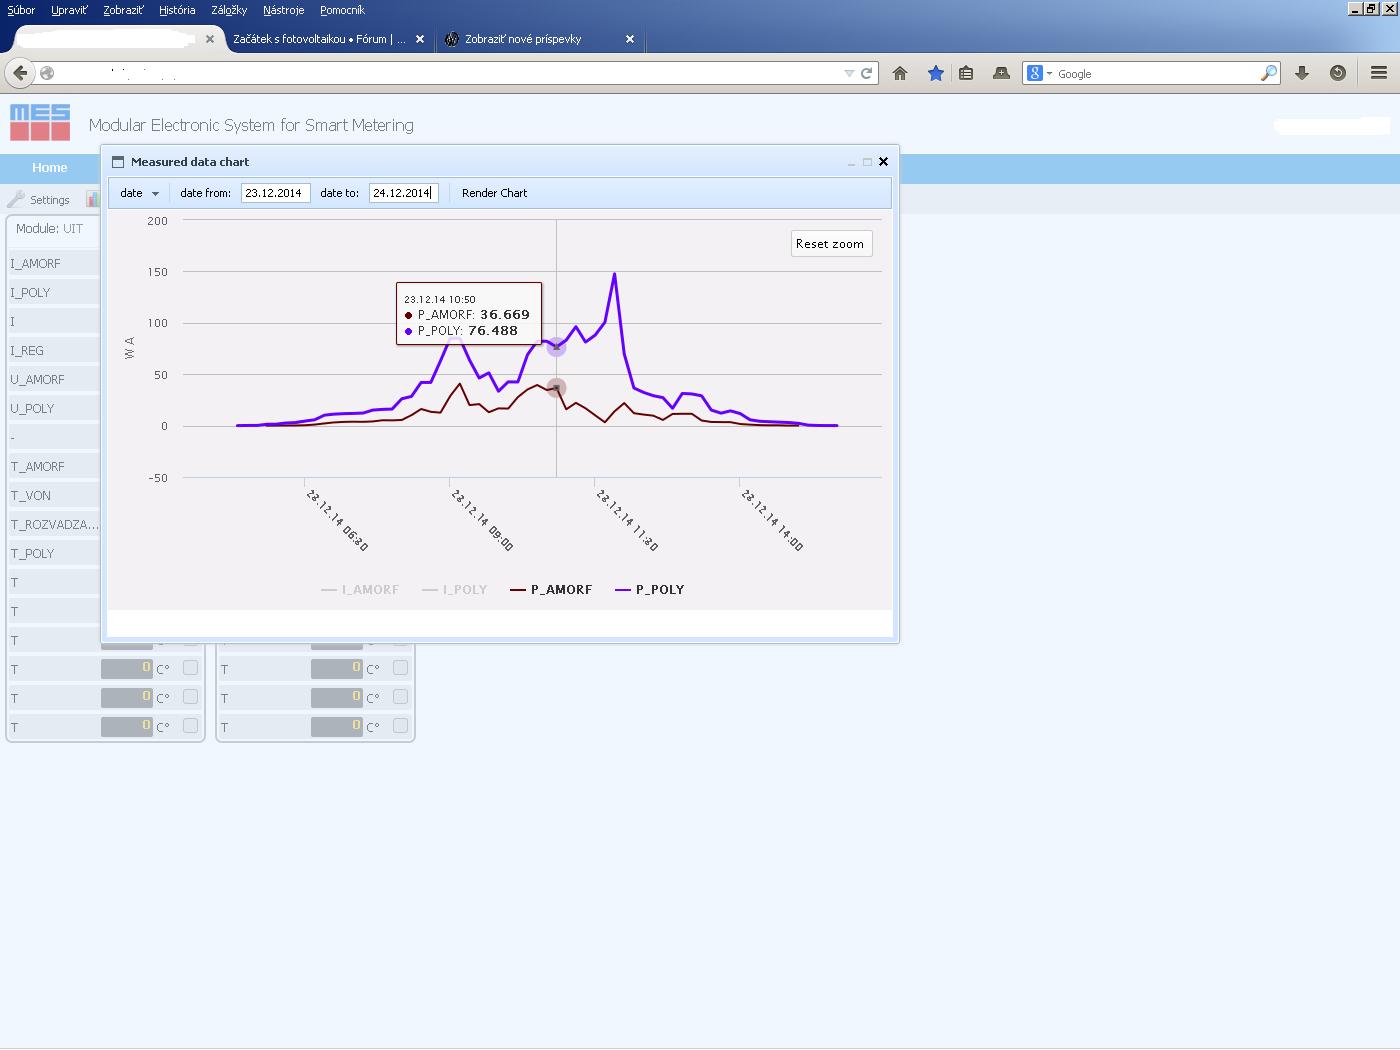Image resolution: width=1400 pixels, height=1050 pixels.
Task: Click the blue bookmark star icon
Action: pyautogui.click(x=935, y=73)
